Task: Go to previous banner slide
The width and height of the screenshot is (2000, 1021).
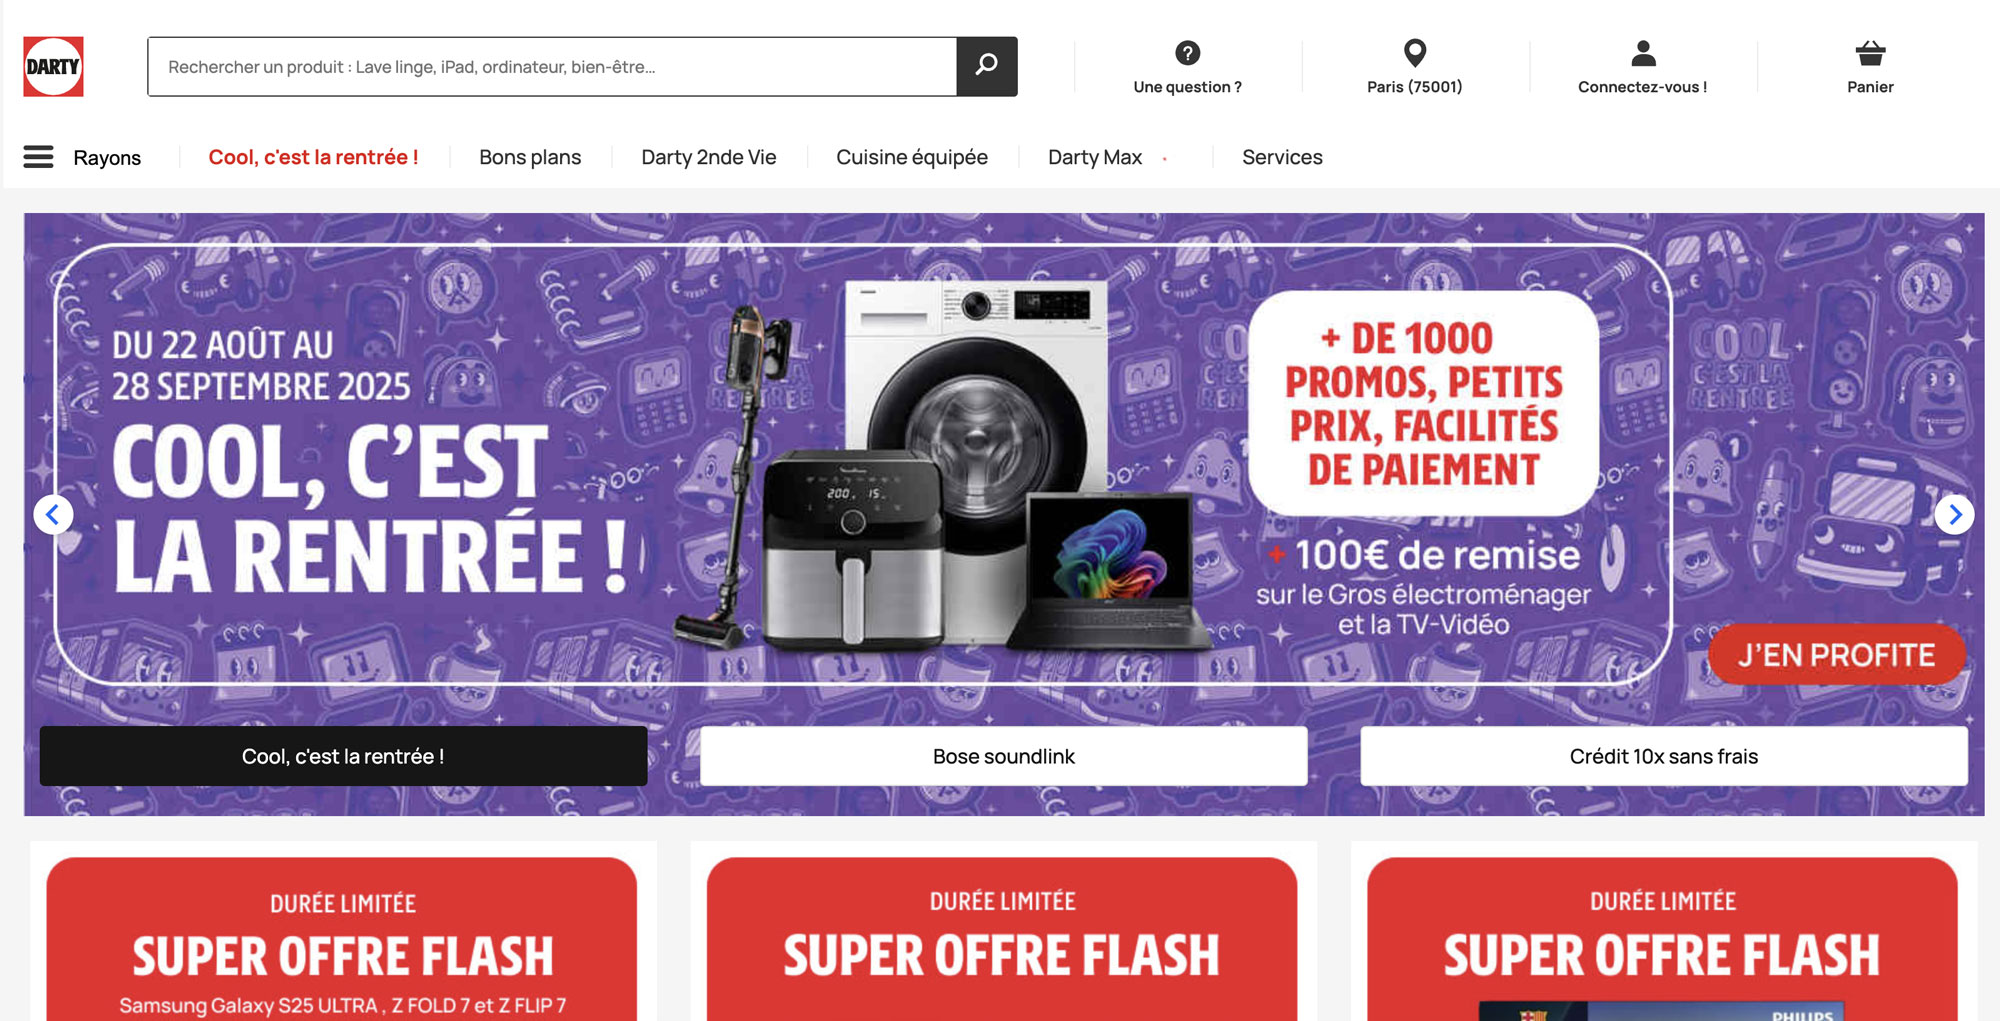Action: pyautogui.click(x=53, y=515)
